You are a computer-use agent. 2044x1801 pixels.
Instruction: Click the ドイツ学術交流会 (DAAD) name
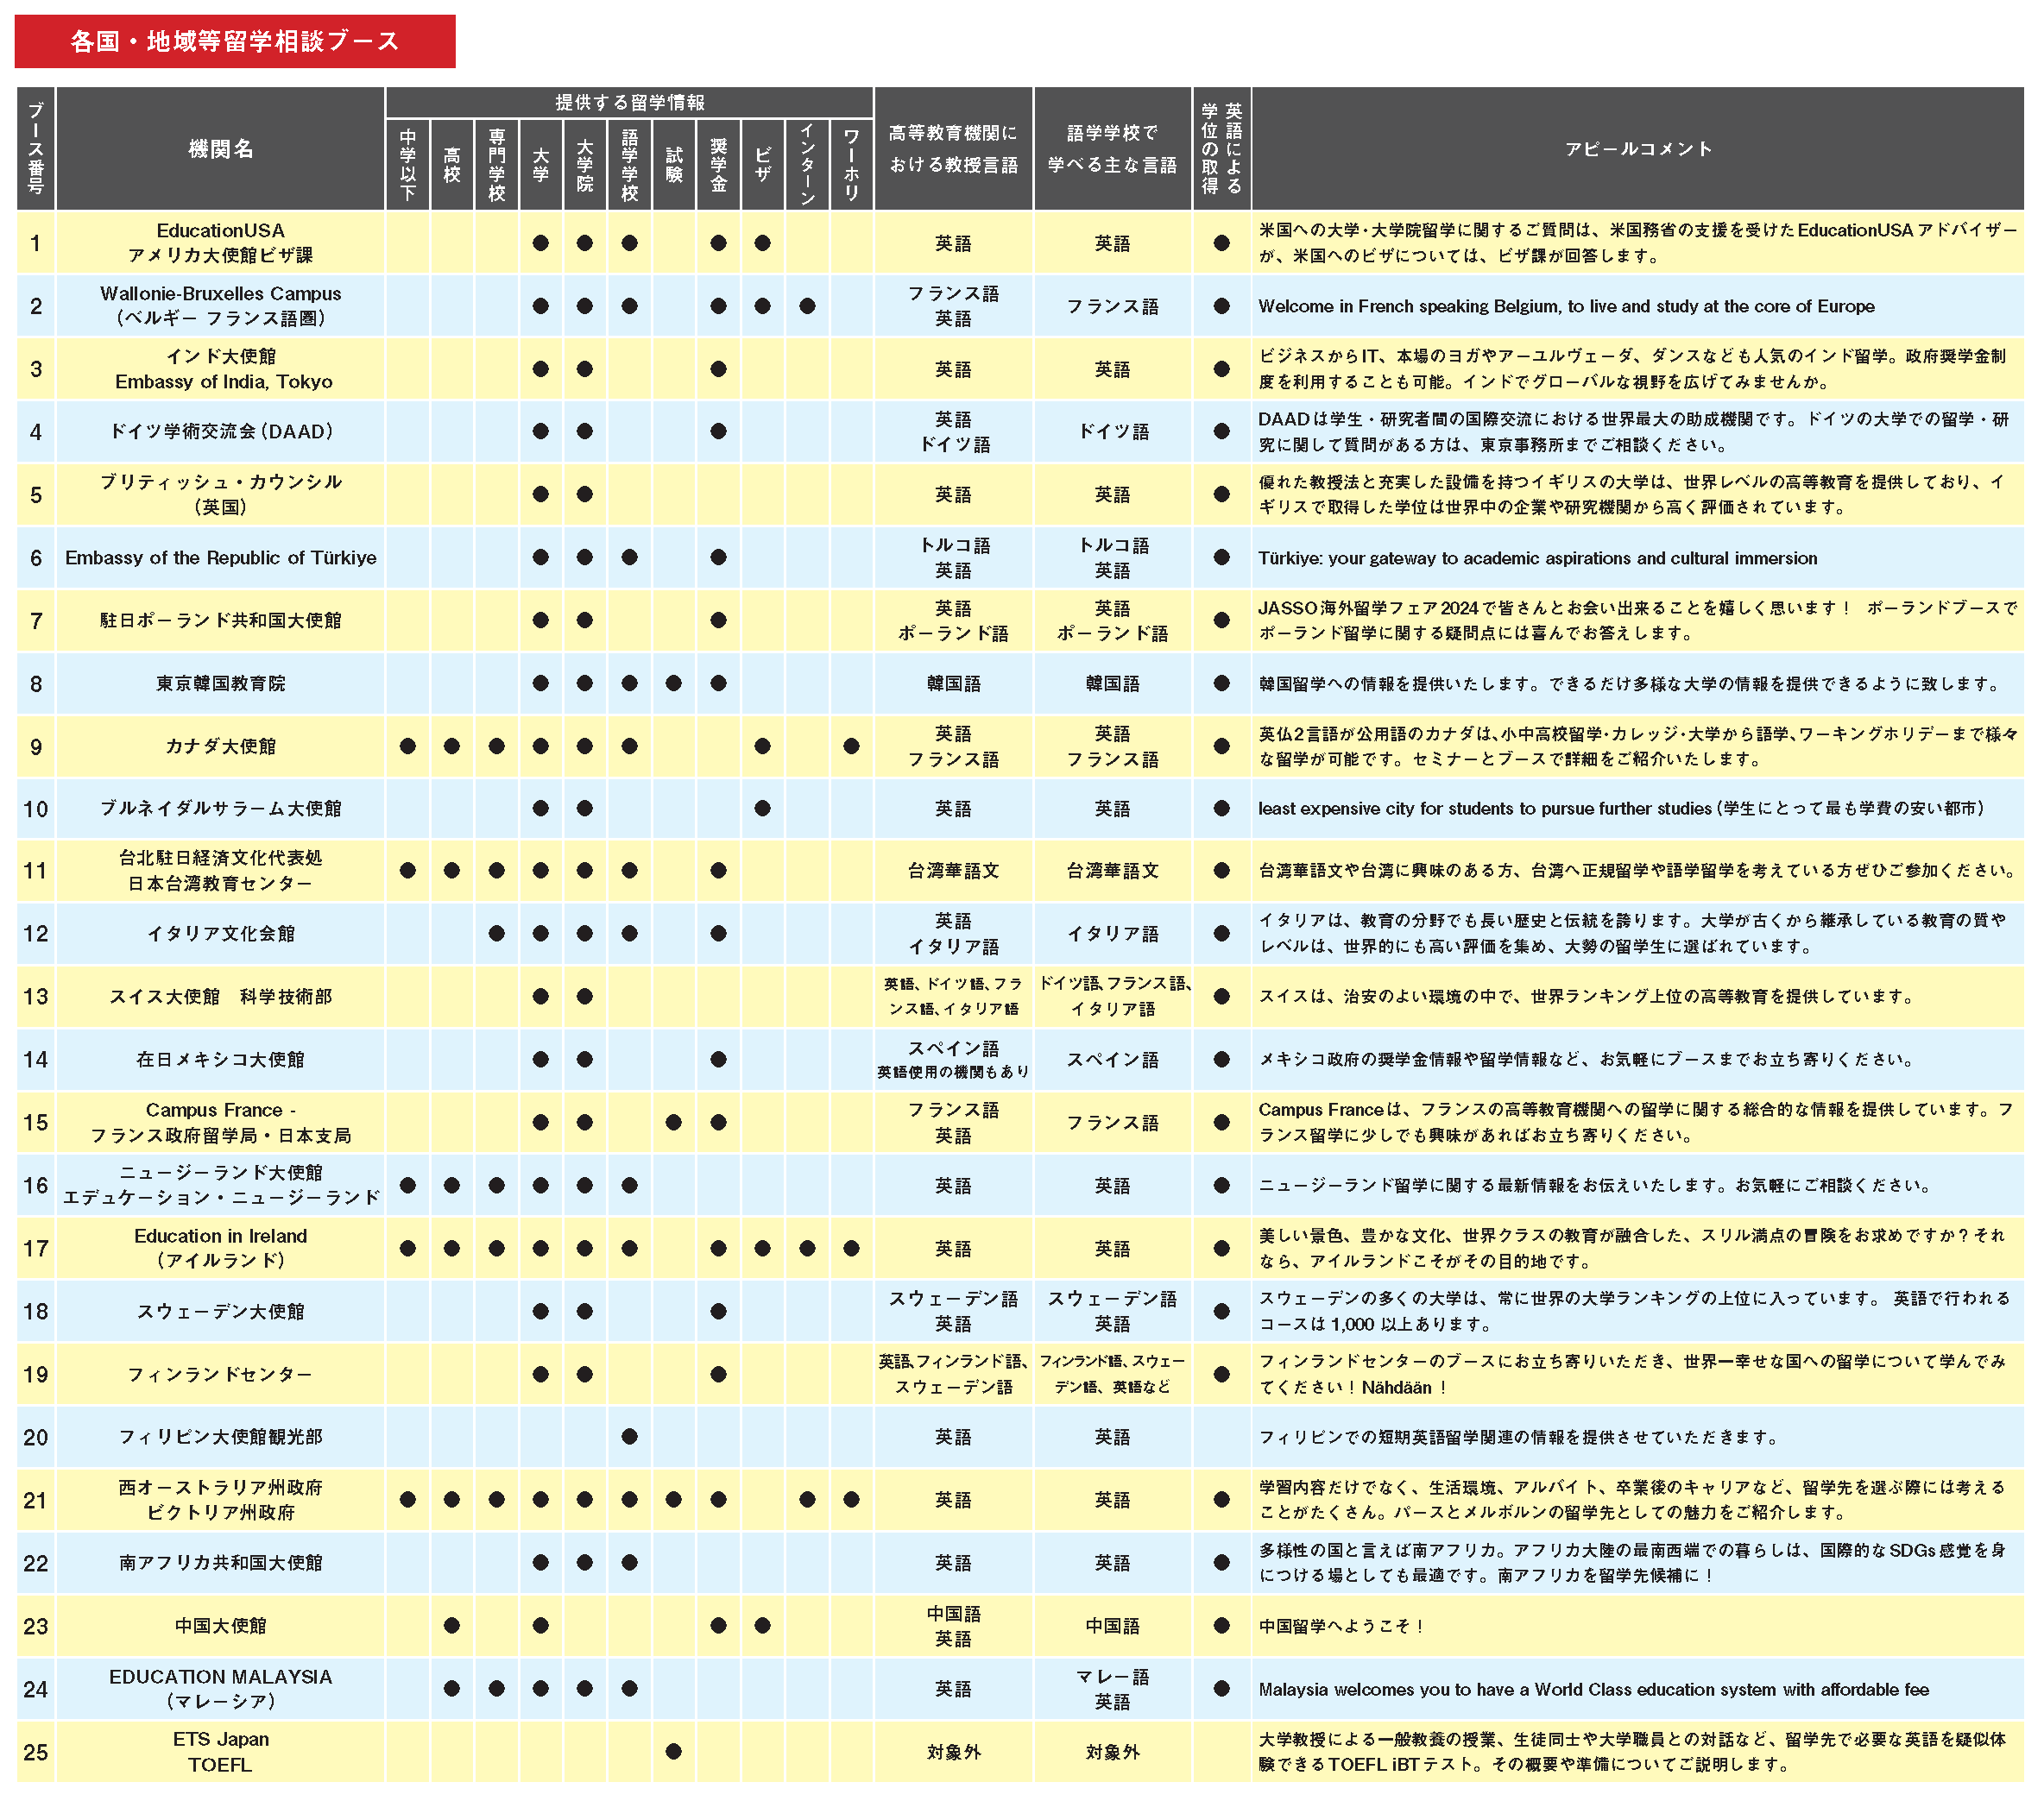[220, 432]
